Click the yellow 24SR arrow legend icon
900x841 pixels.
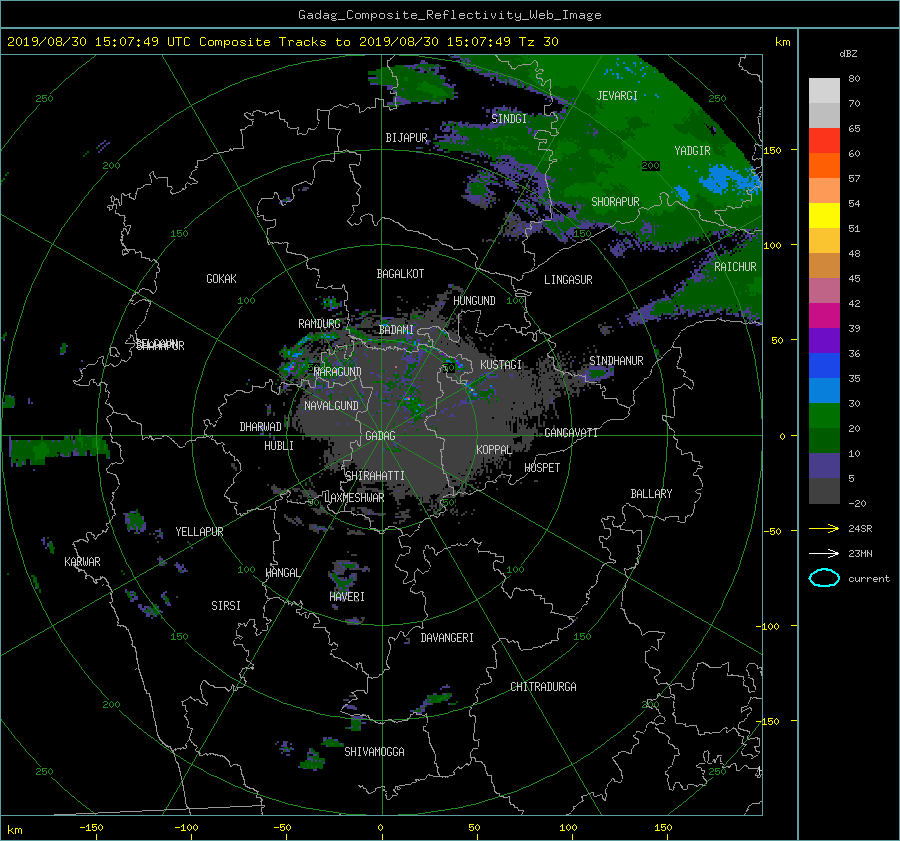(x=824, y=528)
